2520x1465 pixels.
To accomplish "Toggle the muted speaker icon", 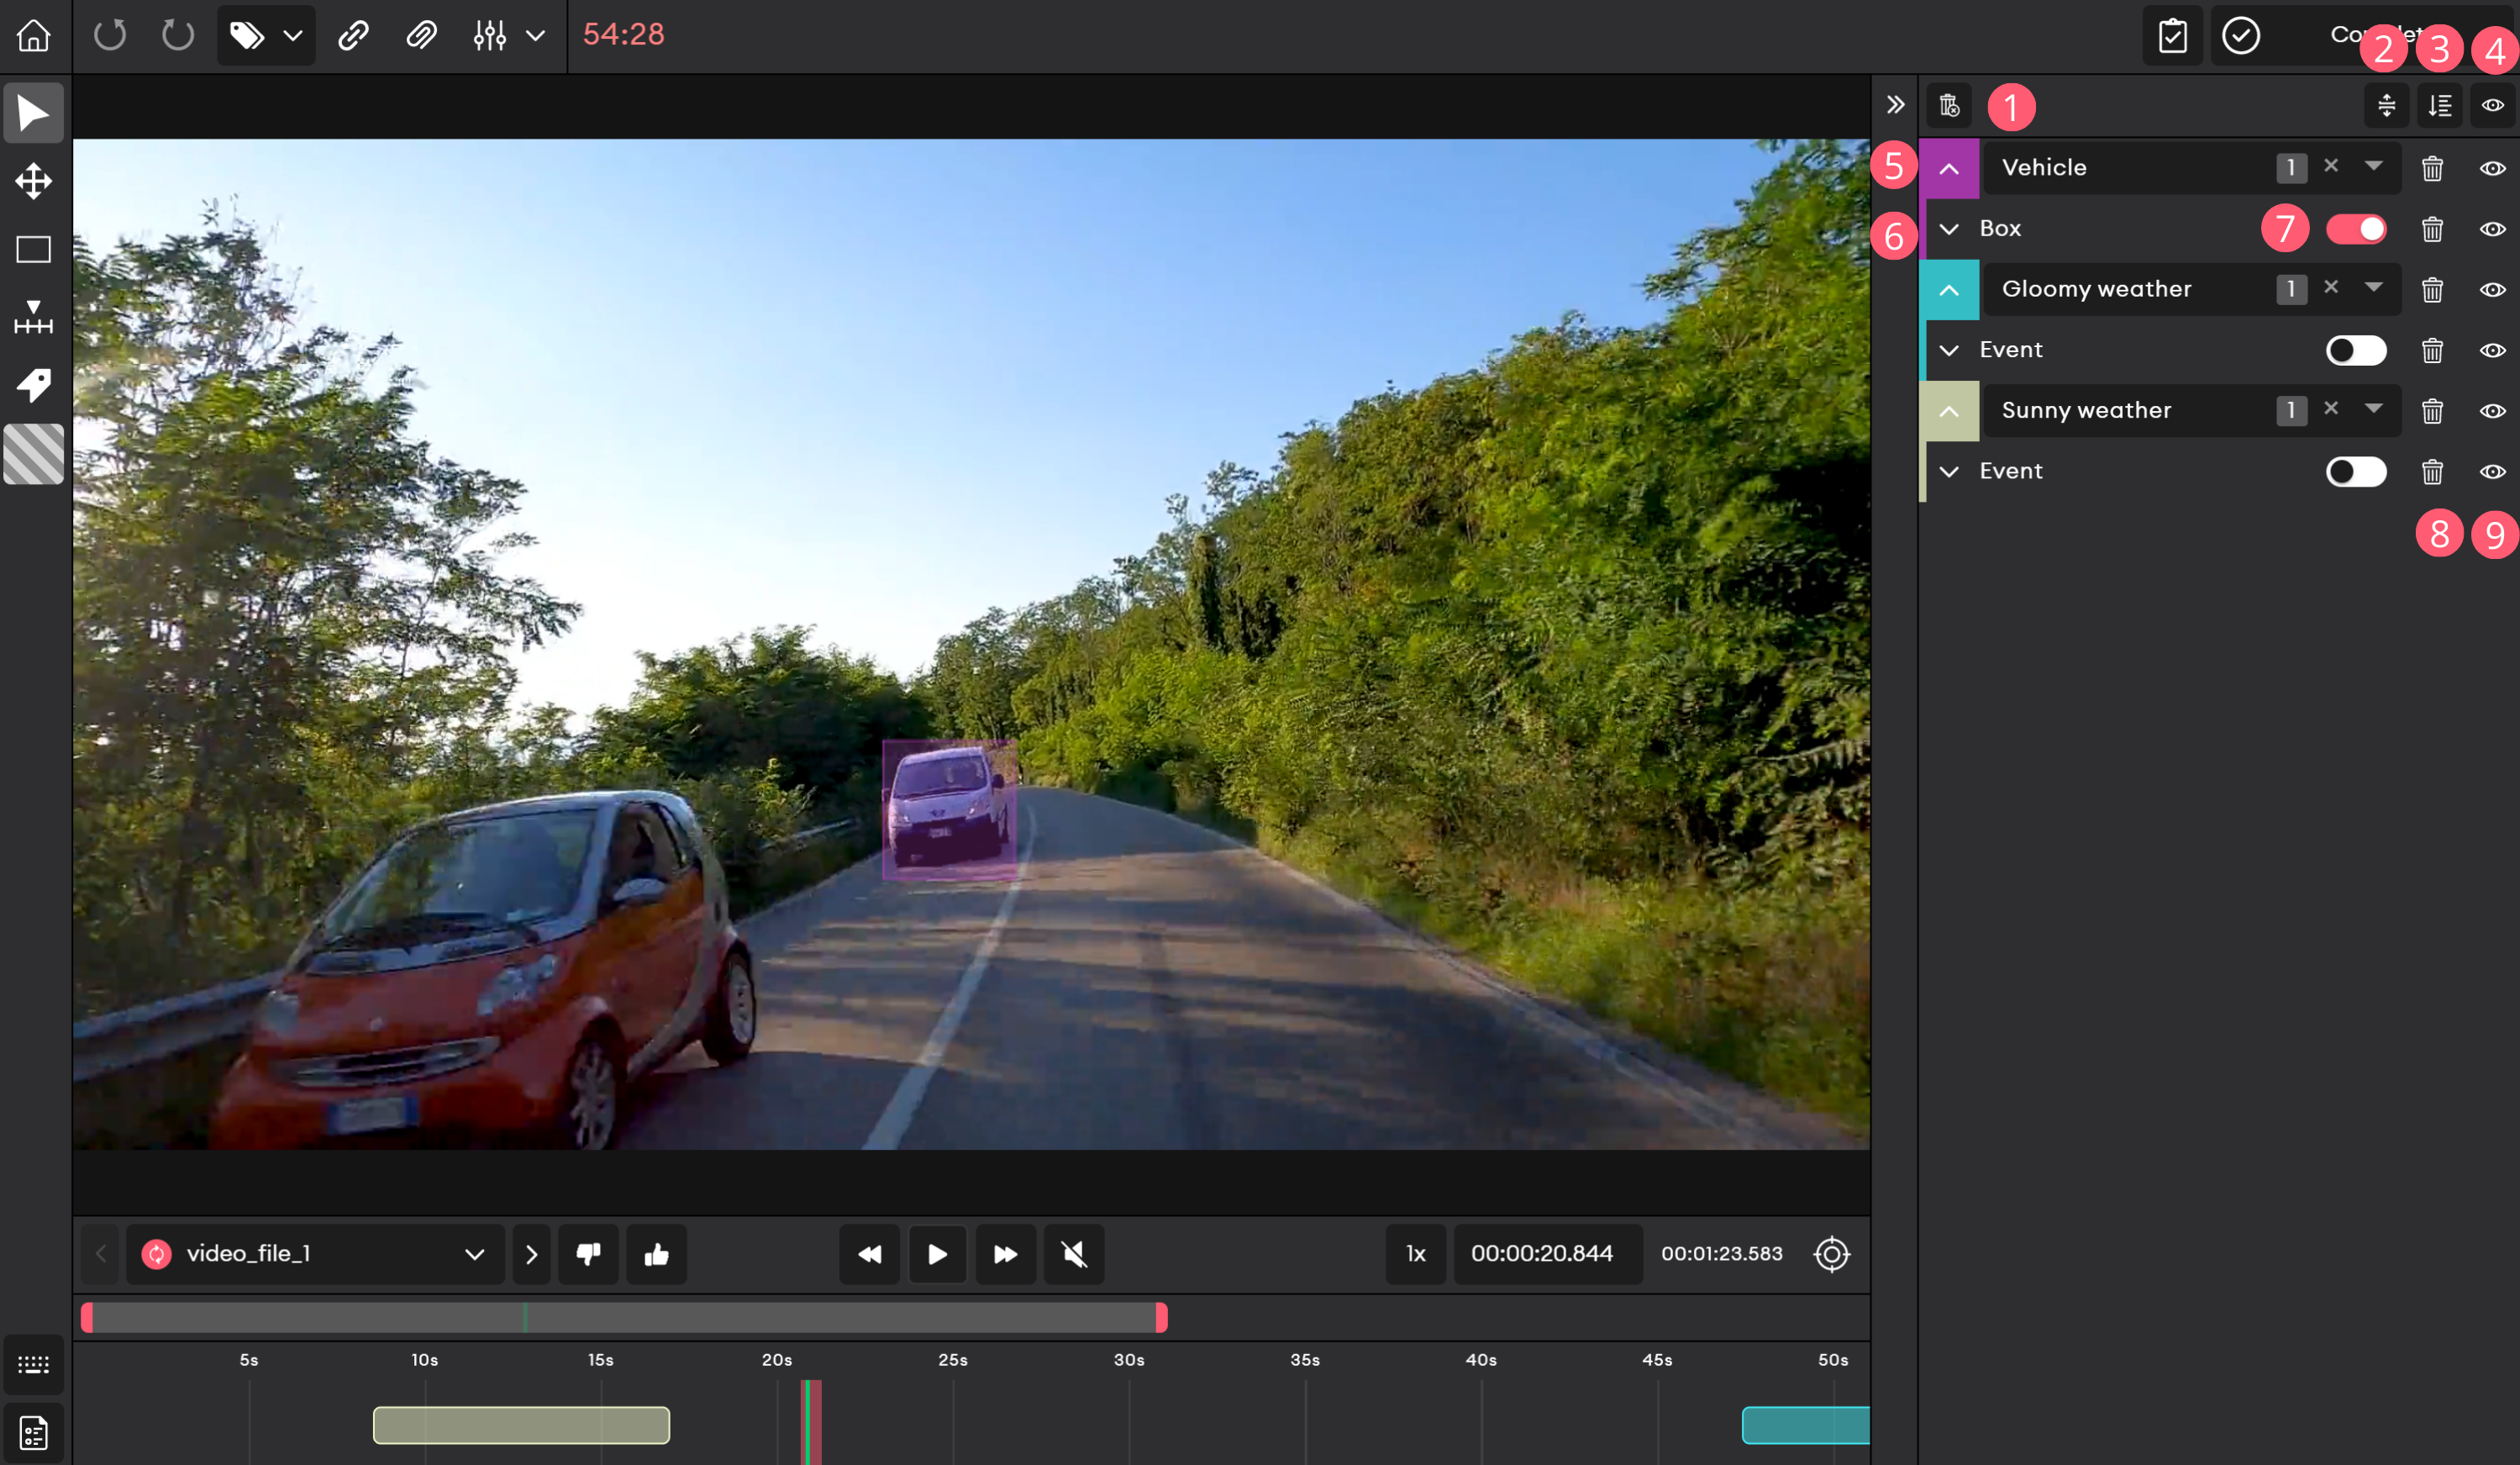I will coord(1074,1253).
